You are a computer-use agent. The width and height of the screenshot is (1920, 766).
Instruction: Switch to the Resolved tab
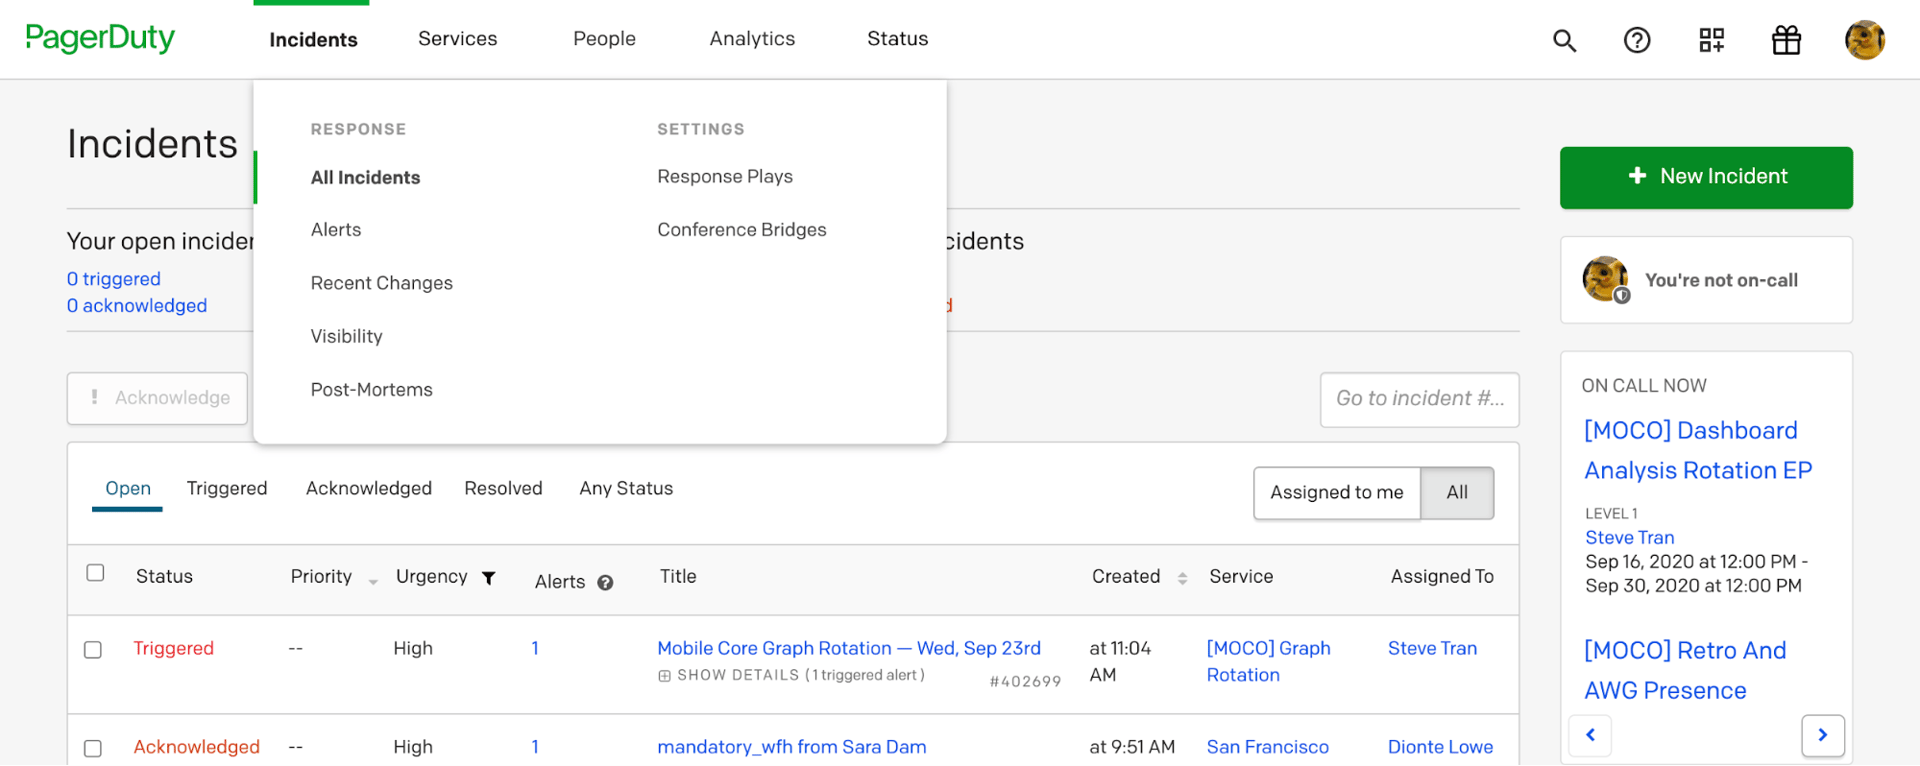pos(503,489)
